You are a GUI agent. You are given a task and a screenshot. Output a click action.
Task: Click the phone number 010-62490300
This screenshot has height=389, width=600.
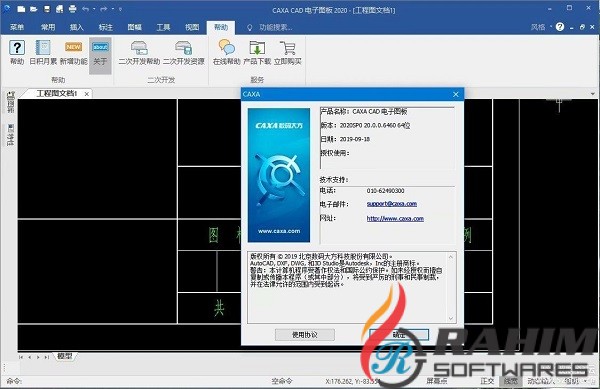pyautogui.click(x=385, y=190)
